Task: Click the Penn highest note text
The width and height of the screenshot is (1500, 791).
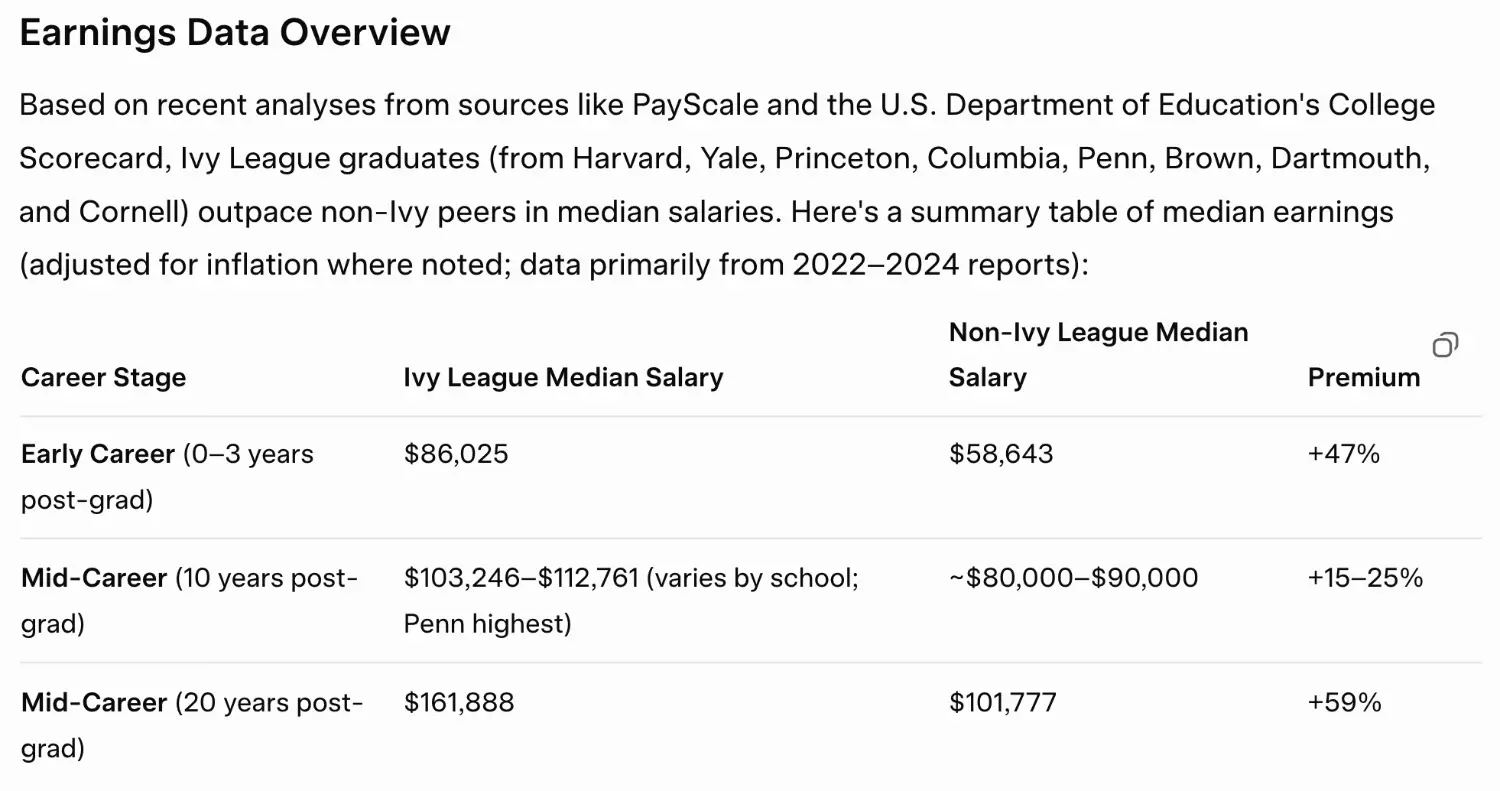Action: [x=487, y=624]
